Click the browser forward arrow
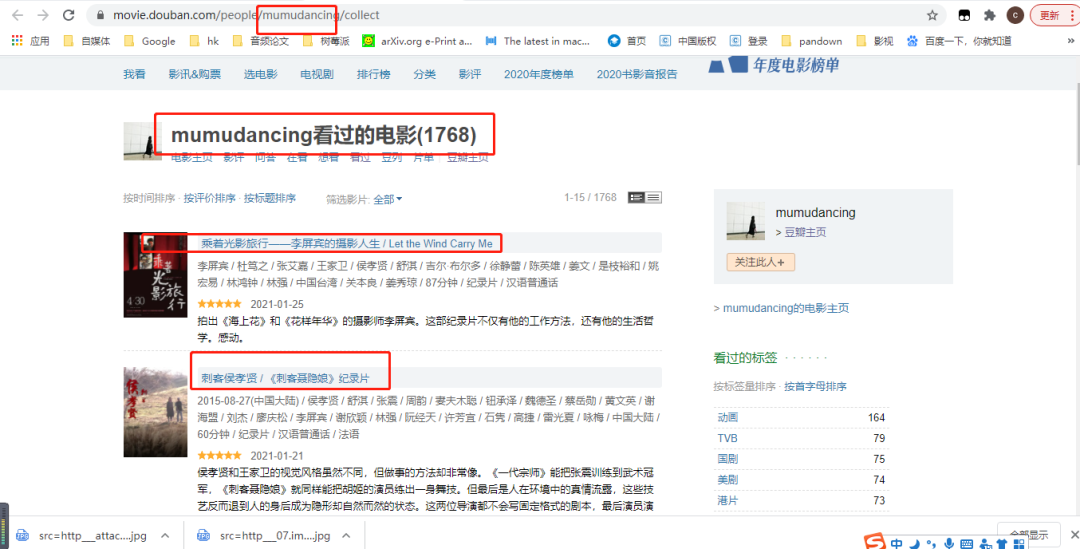The width and height of the screenshot is (1080, 549). click(43, 14)
